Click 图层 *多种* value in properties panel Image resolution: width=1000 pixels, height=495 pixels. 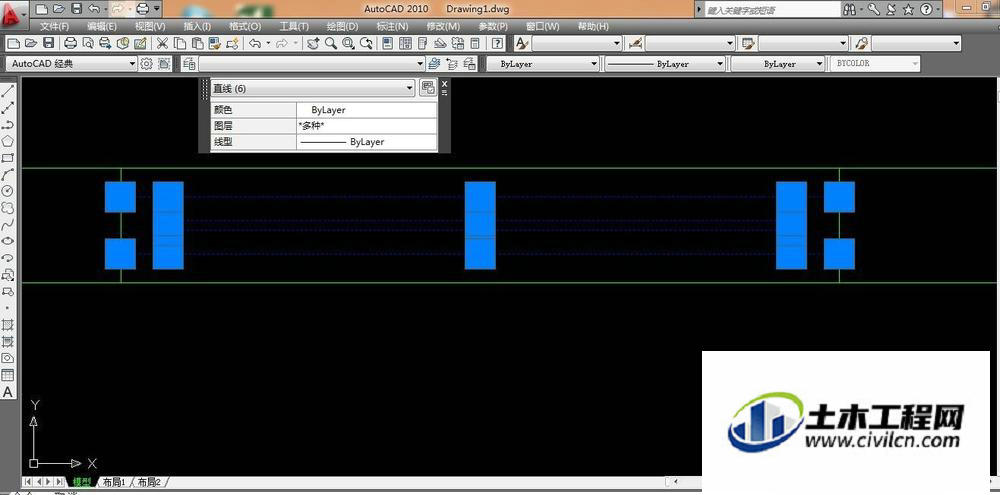pyautogui.click(x=367, y=126)
